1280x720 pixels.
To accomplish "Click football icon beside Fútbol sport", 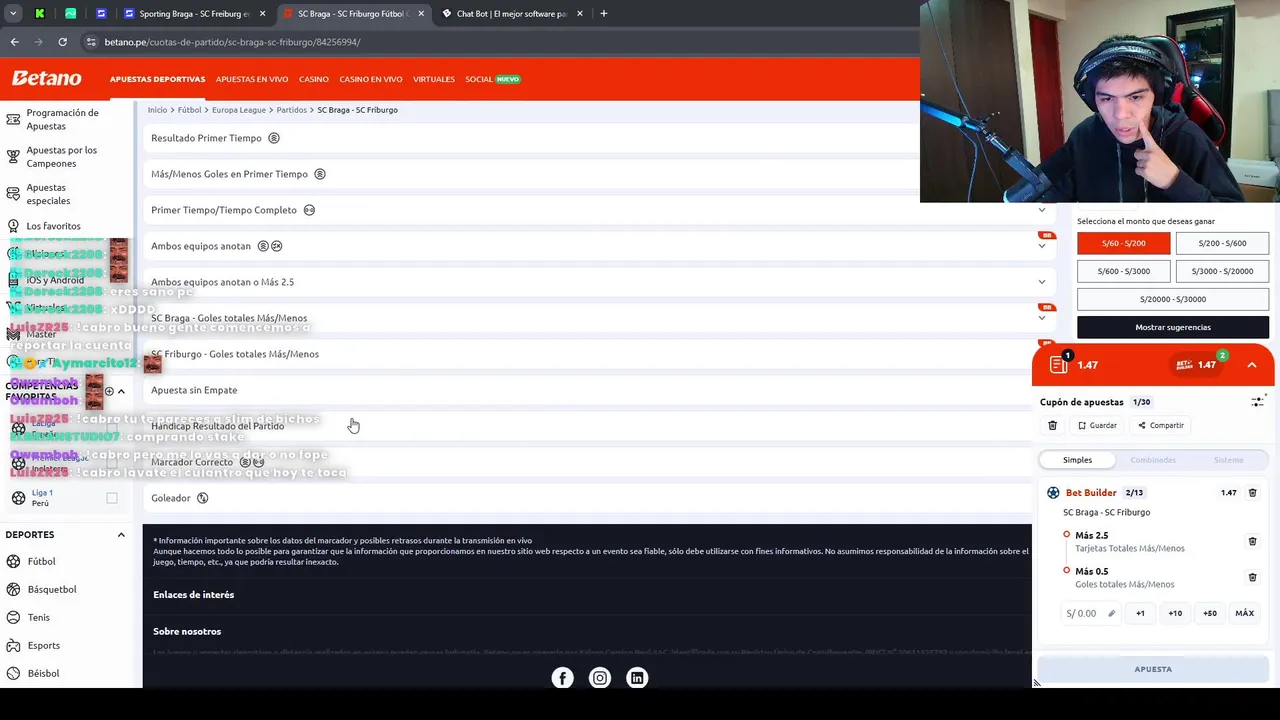I will 13,561.
